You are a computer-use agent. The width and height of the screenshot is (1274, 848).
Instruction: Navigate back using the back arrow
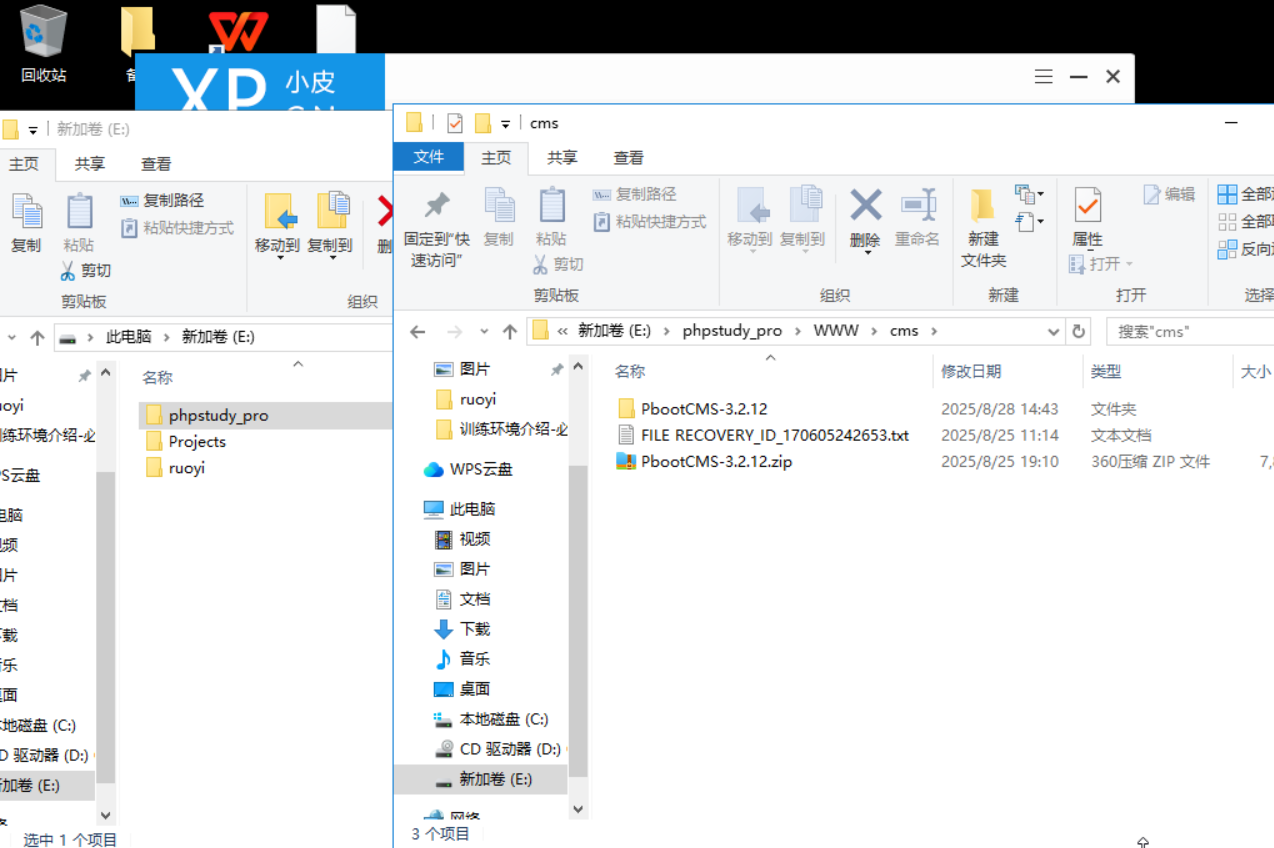[x=417, y=330]
